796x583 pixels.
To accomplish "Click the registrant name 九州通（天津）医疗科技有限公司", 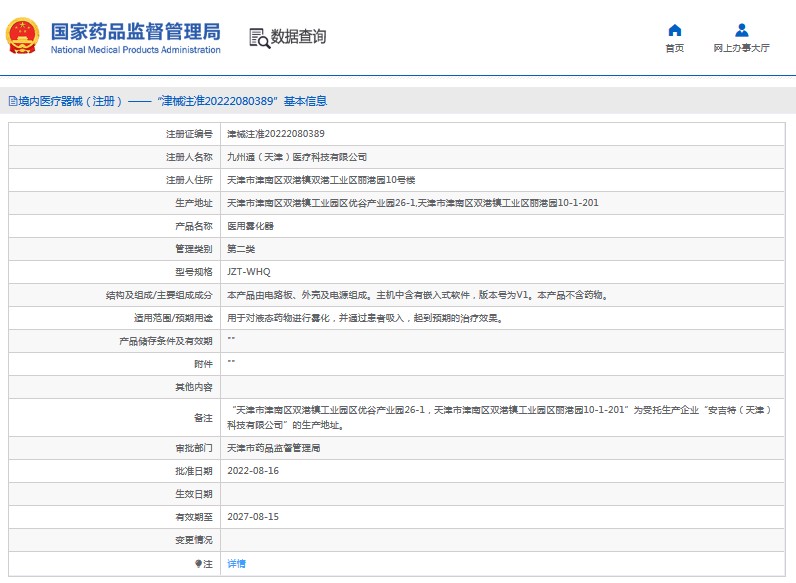I will pos(297,157).
